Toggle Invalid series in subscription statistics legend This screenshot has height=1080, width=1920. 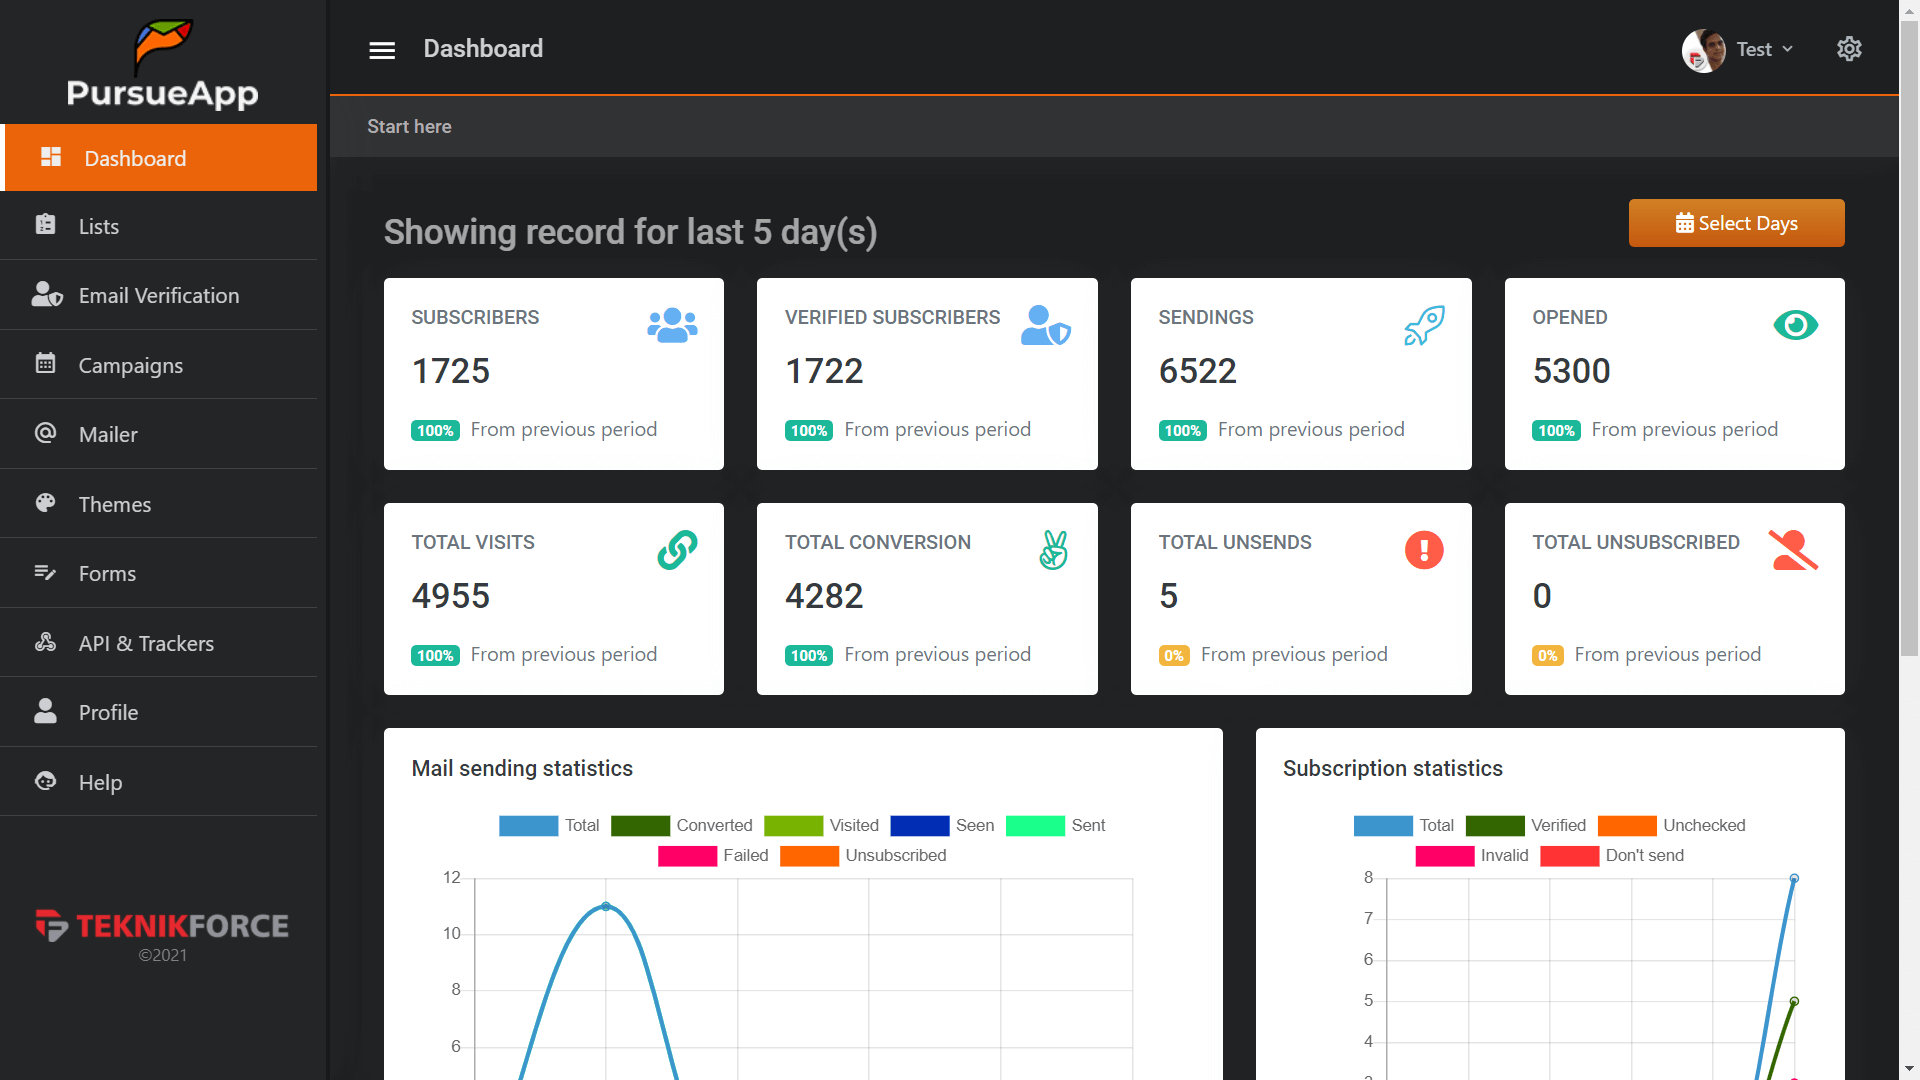click(x=1444, y=856)
